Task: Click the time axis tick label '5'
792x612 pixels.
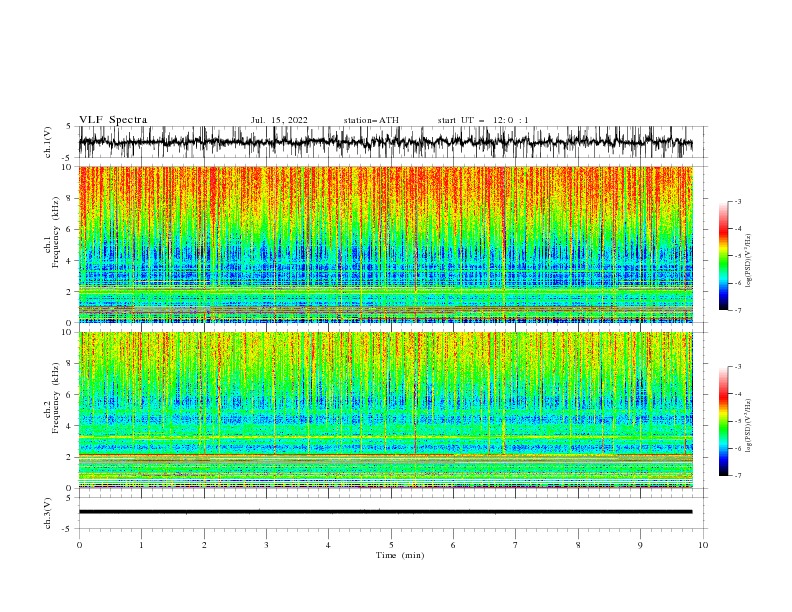Action: click(x=391, y=545)
